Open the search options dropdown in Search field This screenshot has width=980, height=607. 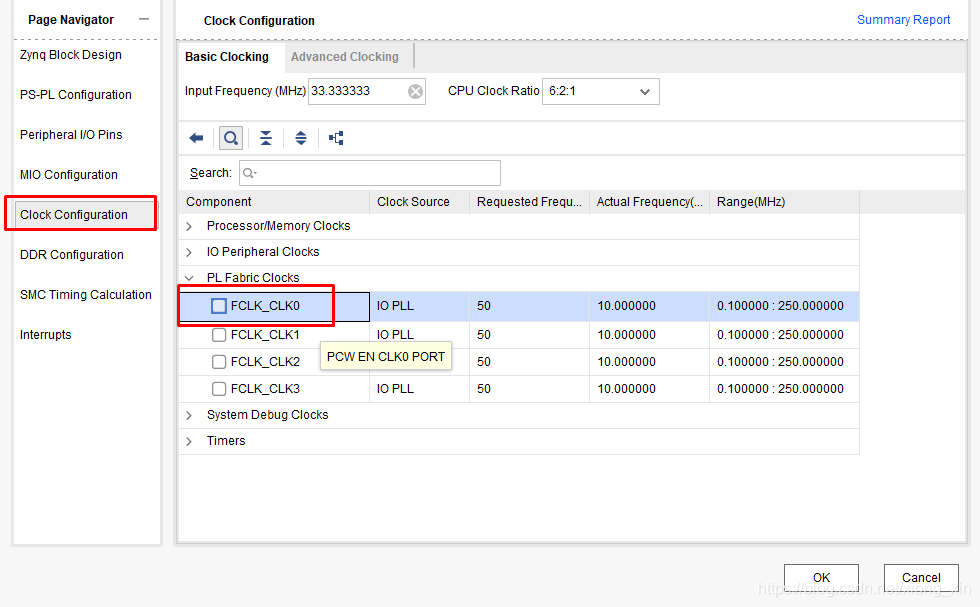point(249,173)
